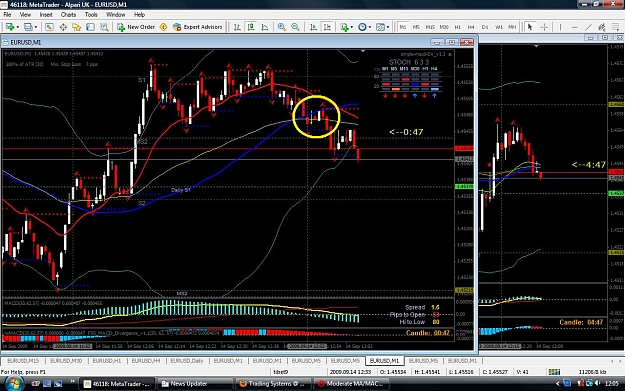Select the equidistant channel tool
625x391 pixels.
pos(602,27)
